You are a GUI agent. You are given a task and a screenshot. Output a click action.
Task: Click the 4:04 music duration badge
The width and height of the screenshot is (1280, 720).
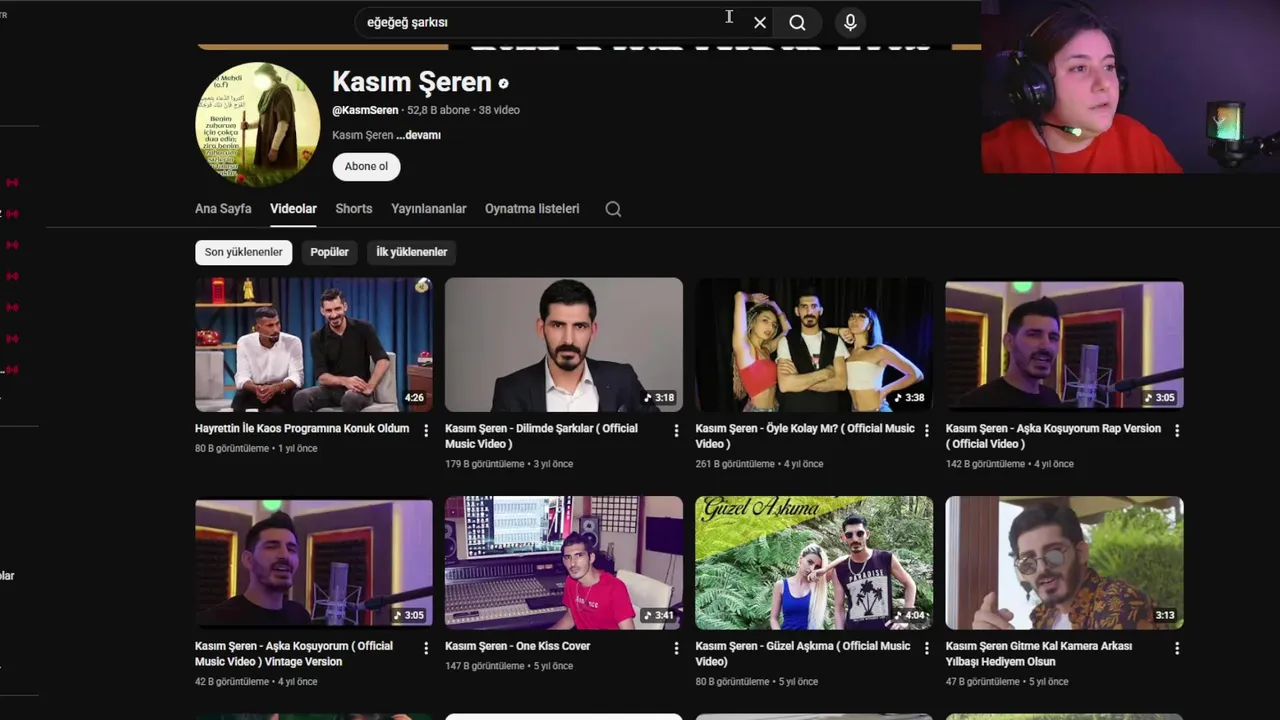[x=908, y=616]
